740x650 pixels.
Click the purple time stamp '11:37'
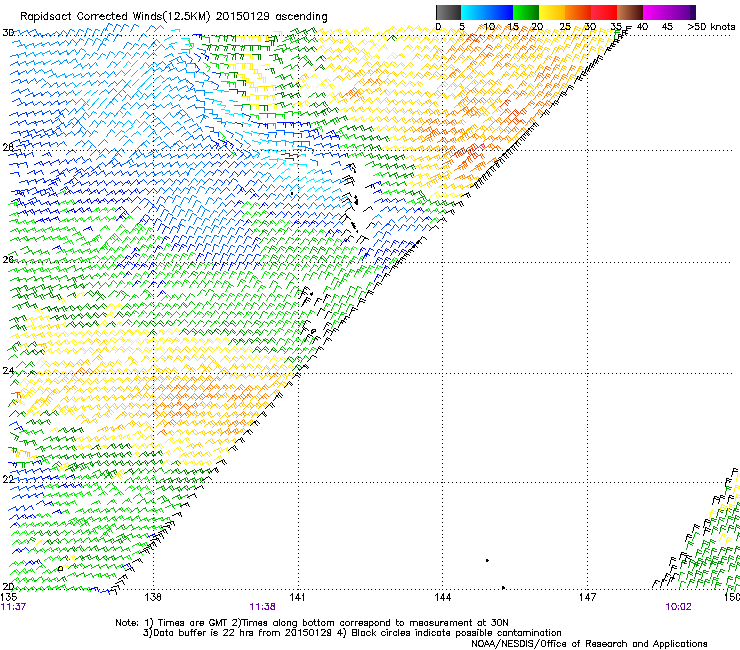[x=13, y=607]
